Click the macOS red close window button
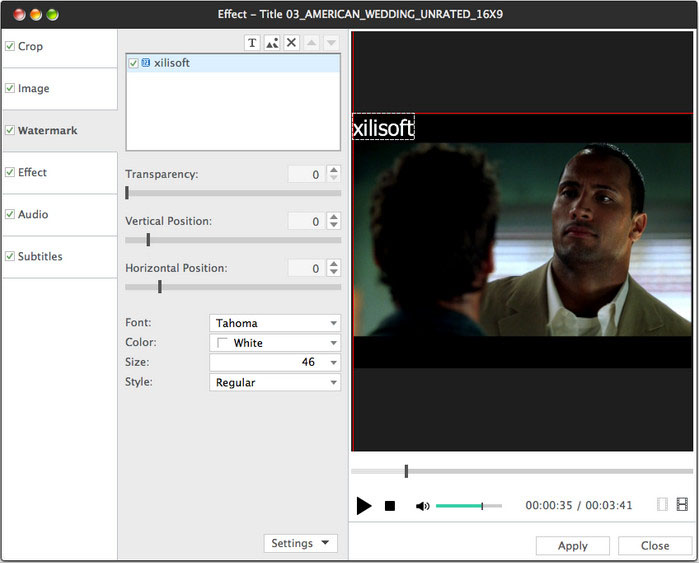The width and height of the screenshot is (699, 563). 19,15
